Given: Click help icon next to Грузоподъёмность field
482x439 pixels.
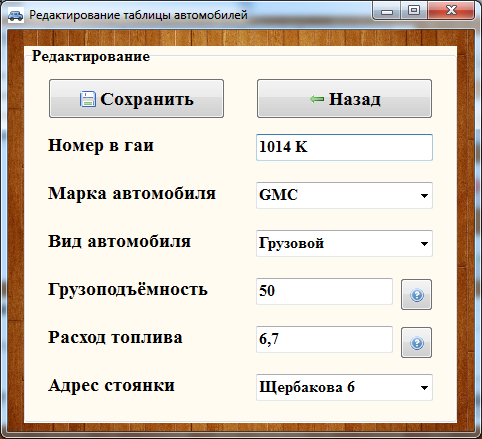Looking at the screenshot, I should click(x=416, y=295).
